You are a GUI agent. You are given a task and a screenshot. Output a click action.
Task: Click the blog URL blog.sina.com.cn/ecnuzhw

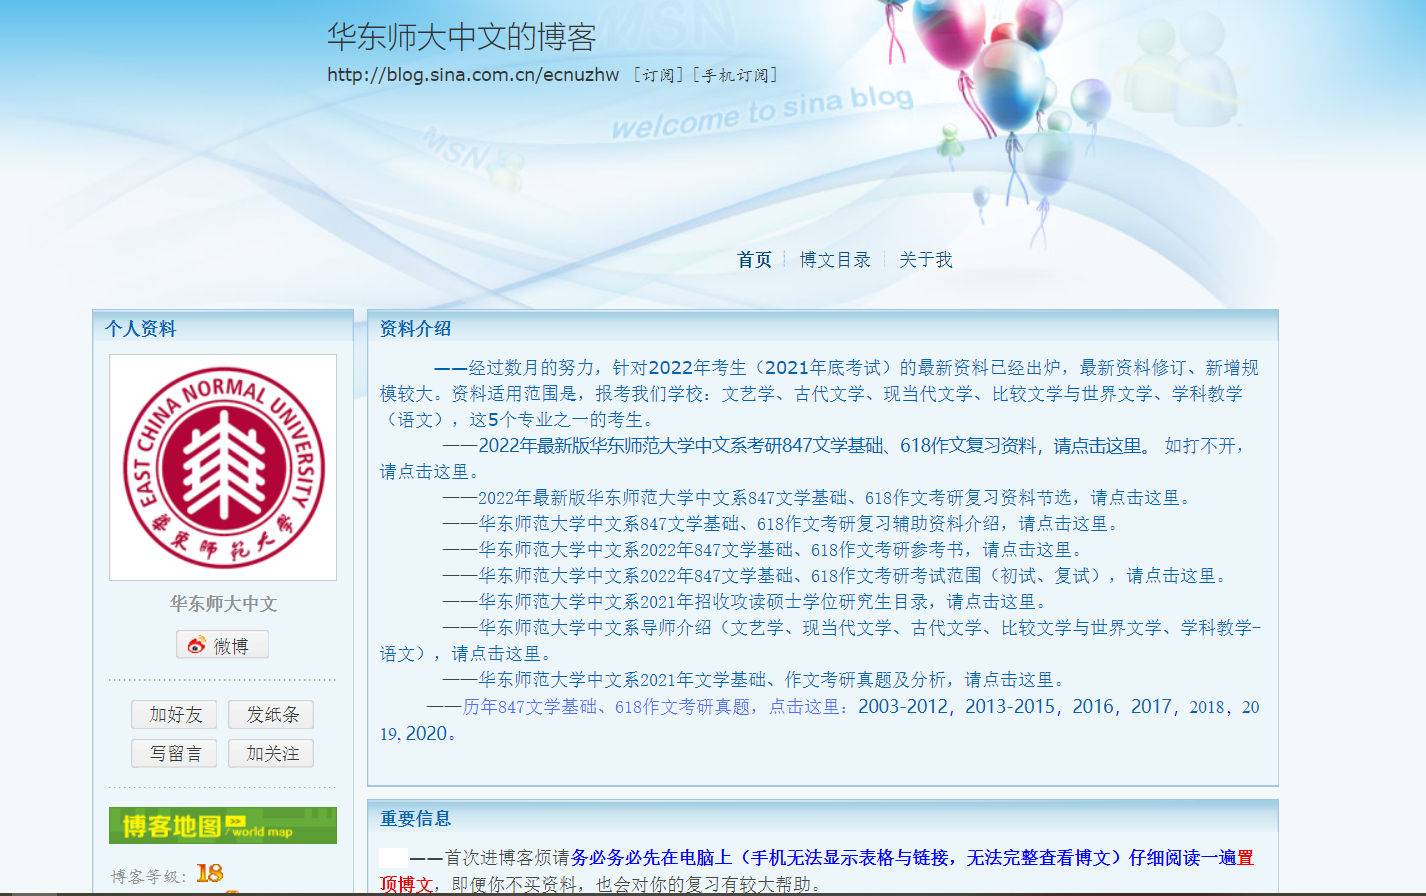point(473,75)
